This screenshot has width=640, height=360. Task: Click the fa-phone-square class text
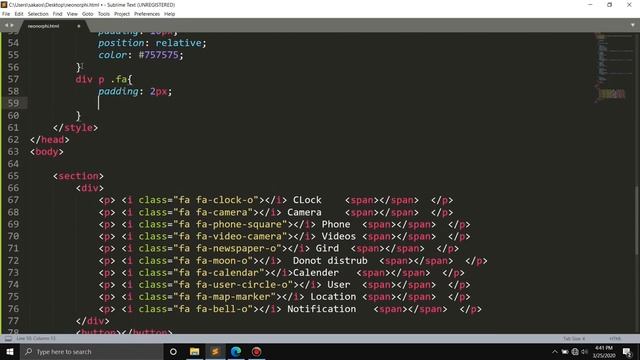click(x=239, y=224)
